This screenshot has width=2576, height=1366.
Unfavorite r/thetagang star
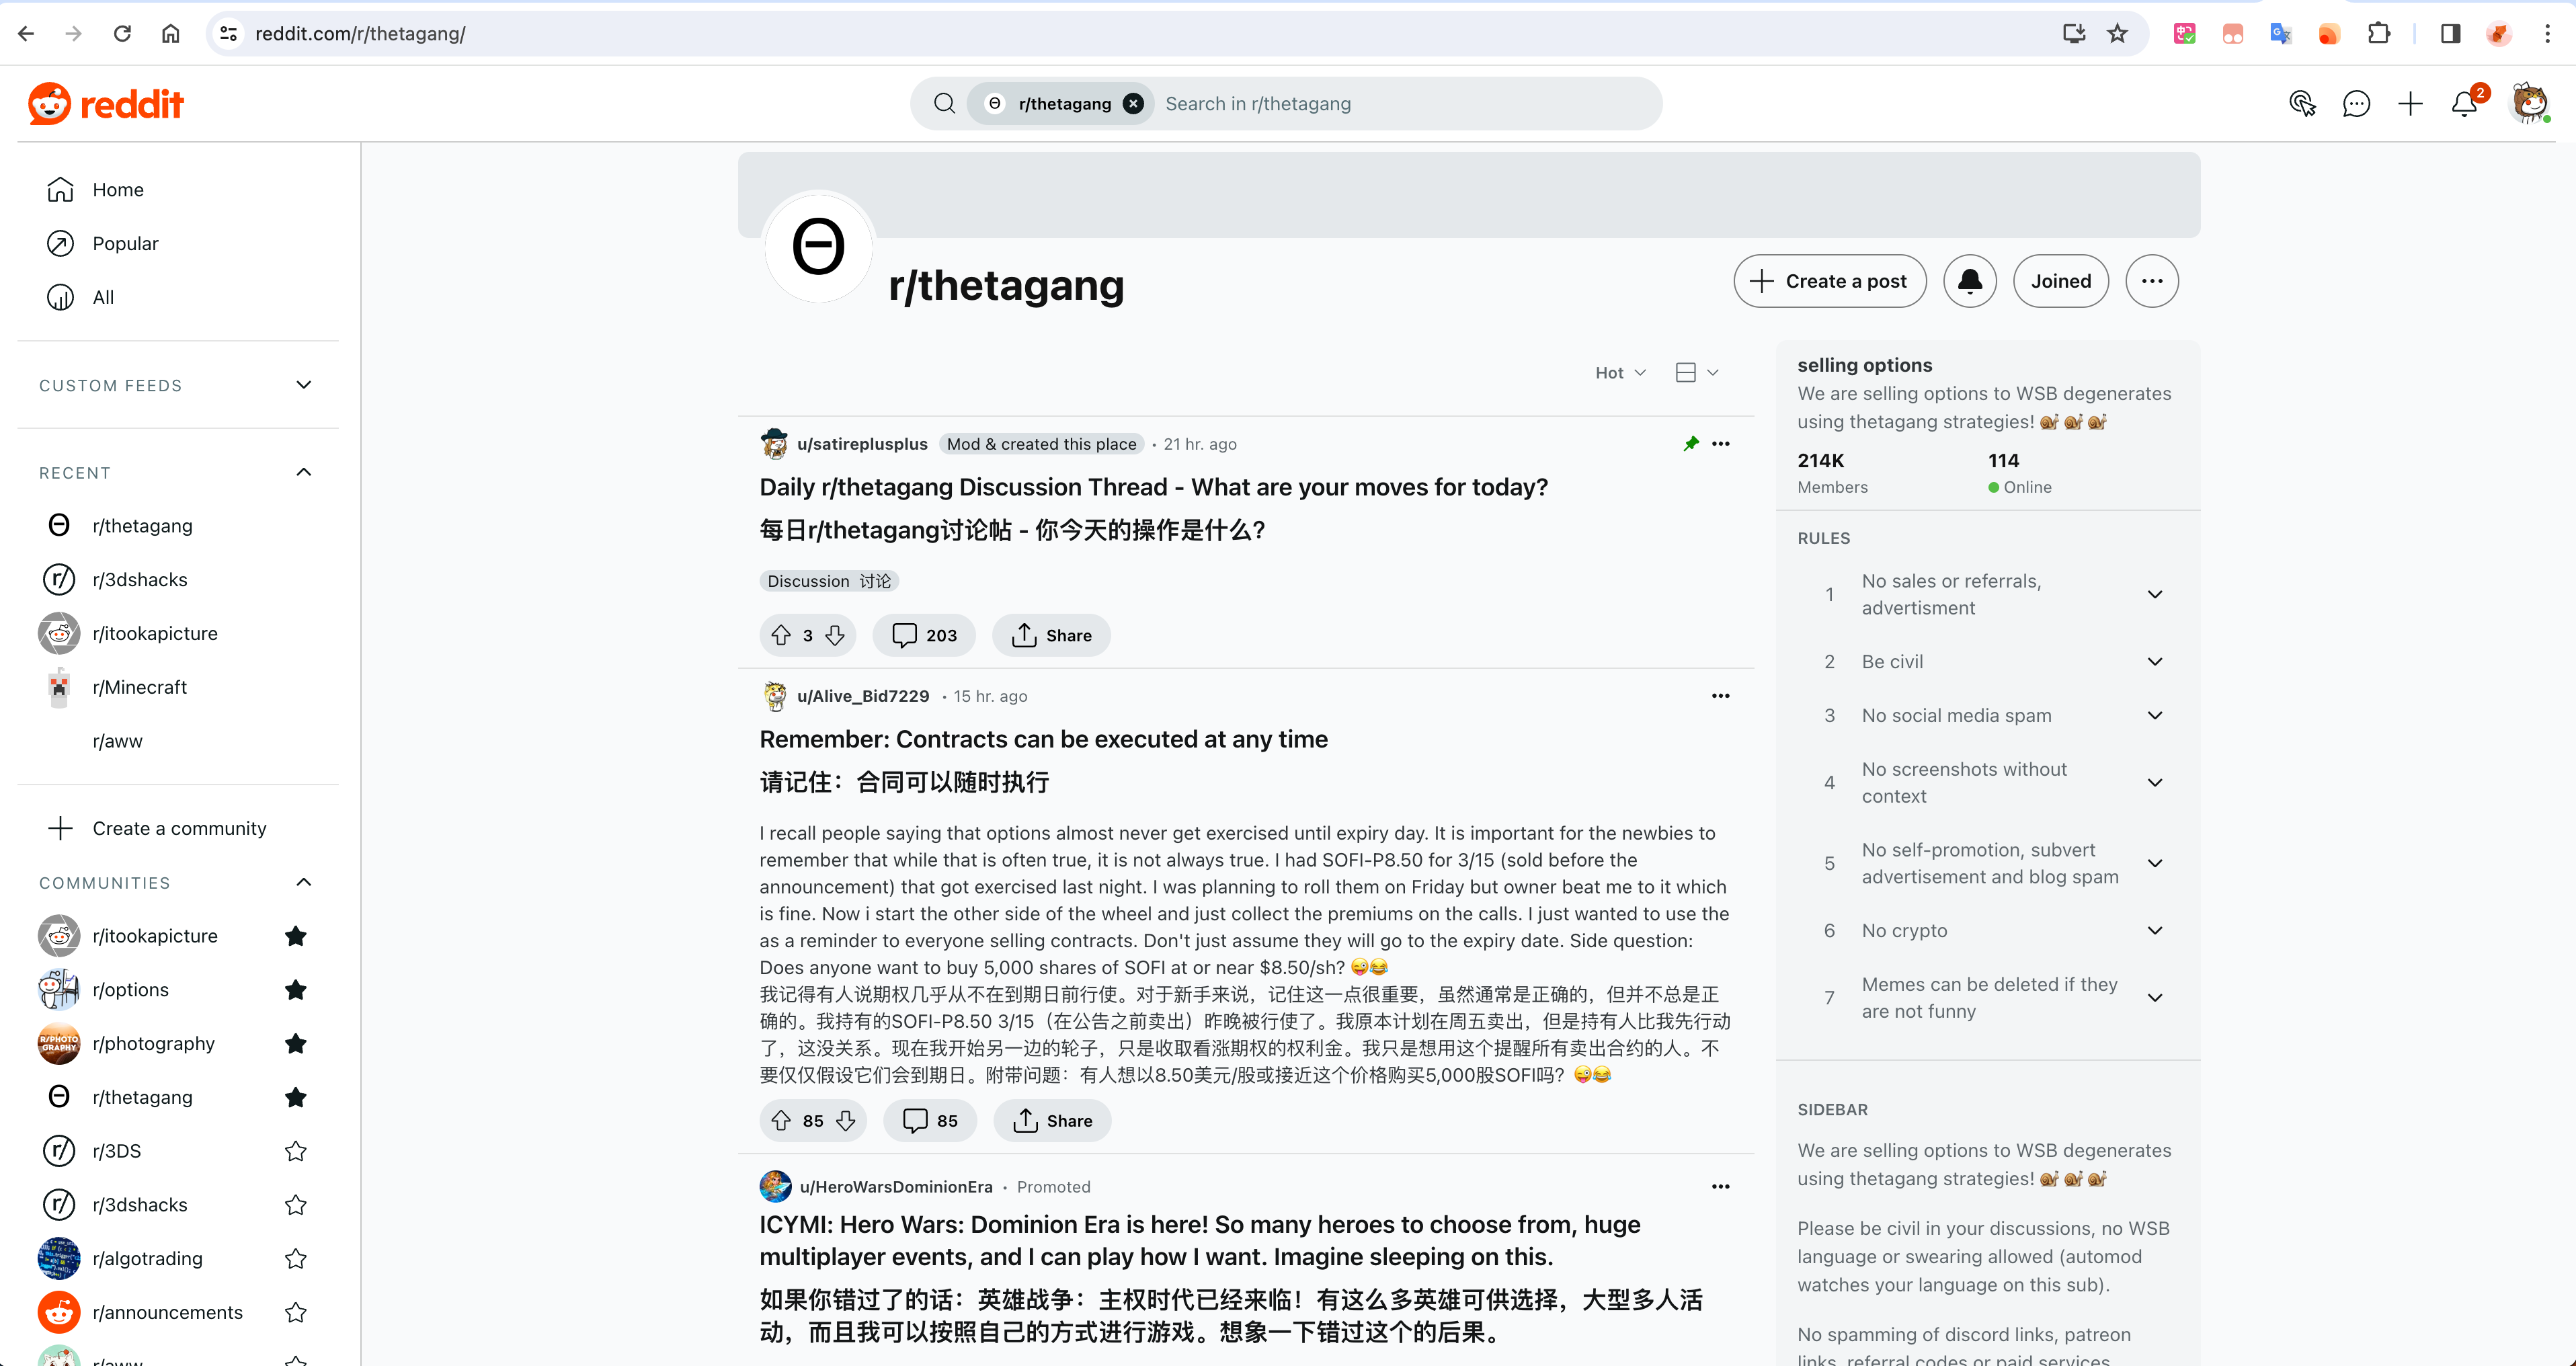(295, 1097)
